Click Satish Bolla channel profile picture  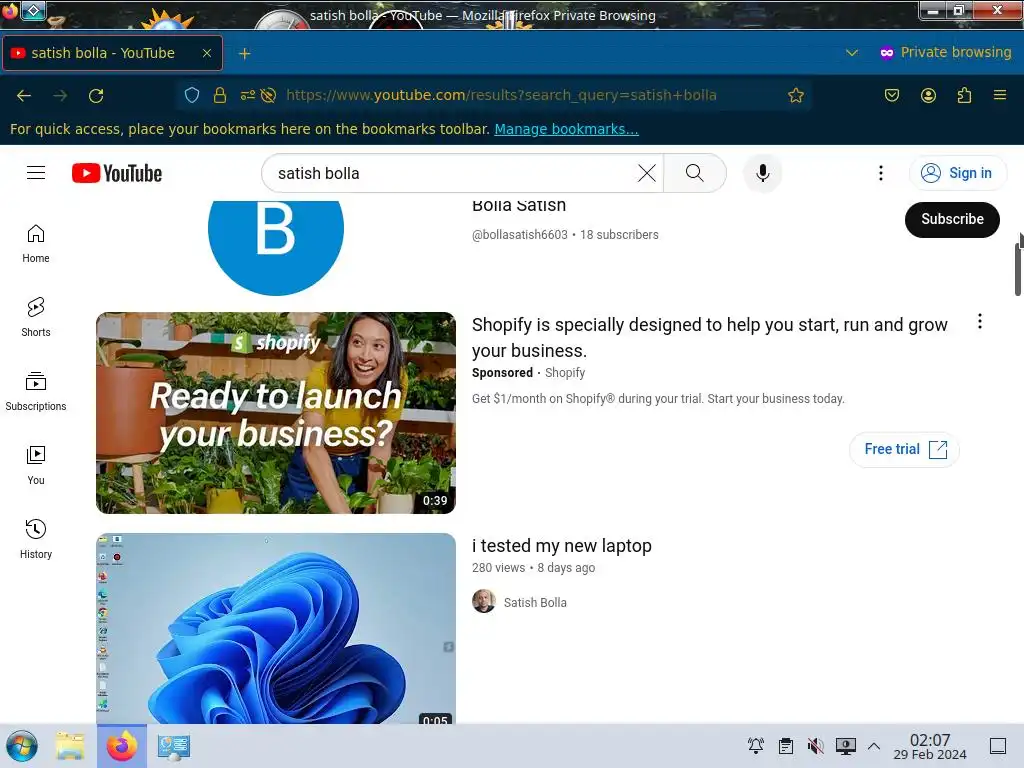pos(484,601)
